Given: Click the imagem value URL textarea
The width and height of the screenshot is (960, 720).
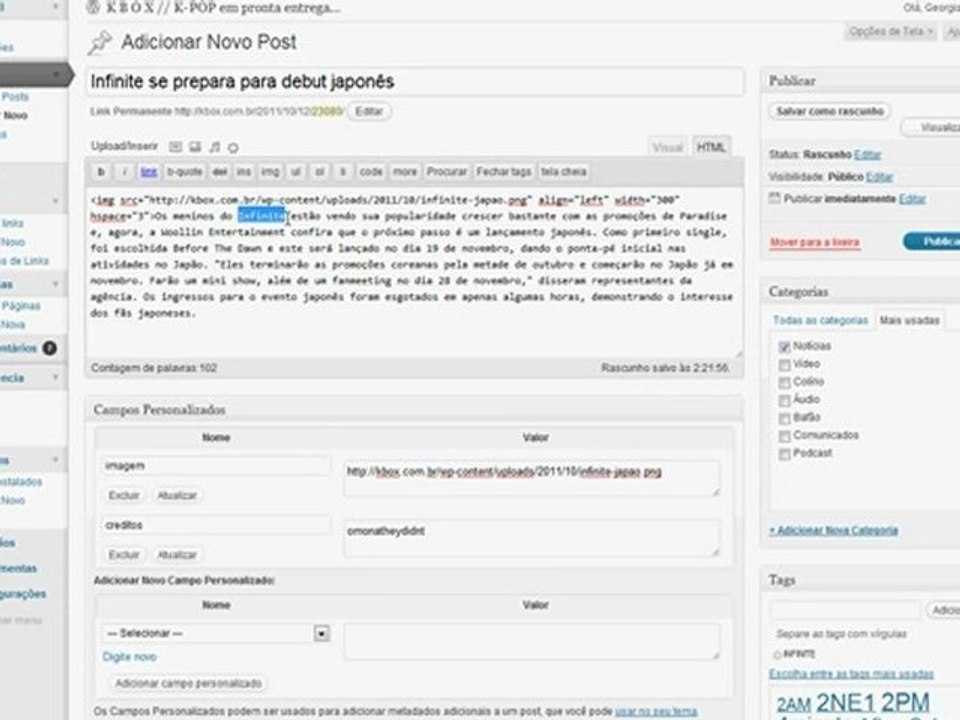Looking at the screenshot, I should coord(532,479).
